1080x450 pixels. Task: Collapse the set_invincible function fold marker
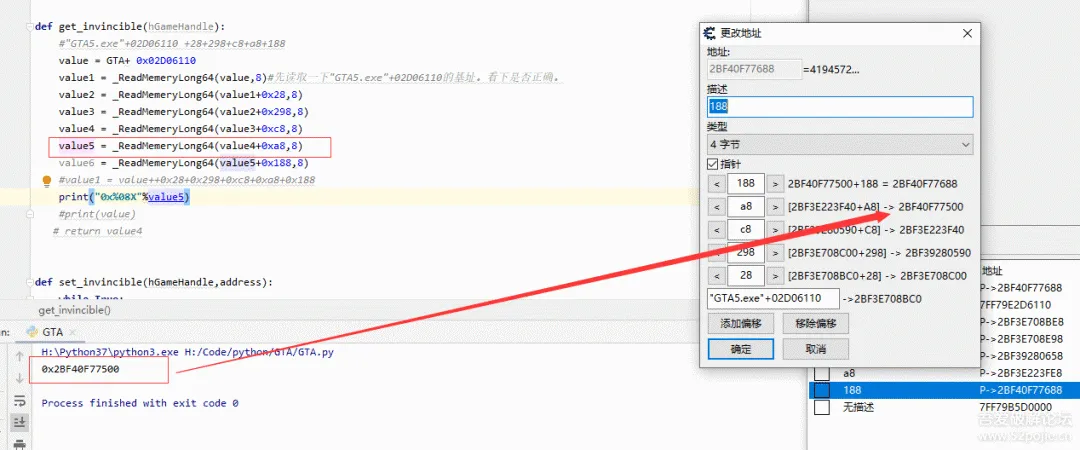click(28, 282)
